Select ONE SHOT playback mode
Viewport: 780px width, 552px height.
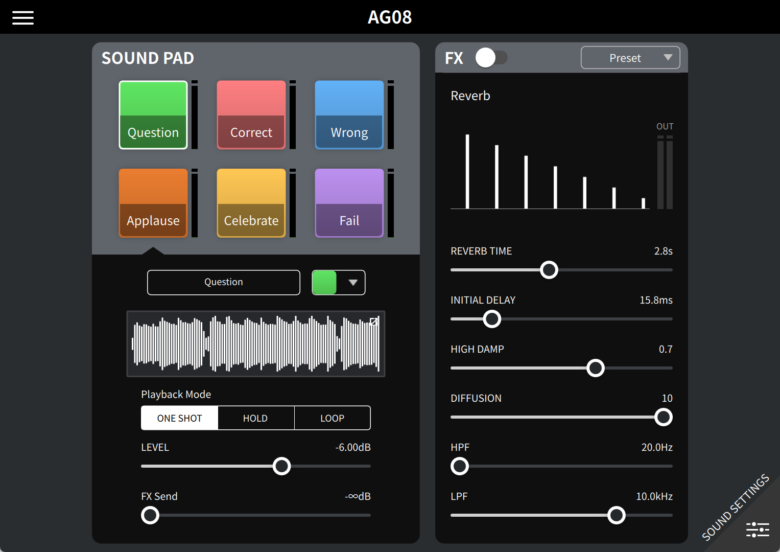[x=180, y=418]
